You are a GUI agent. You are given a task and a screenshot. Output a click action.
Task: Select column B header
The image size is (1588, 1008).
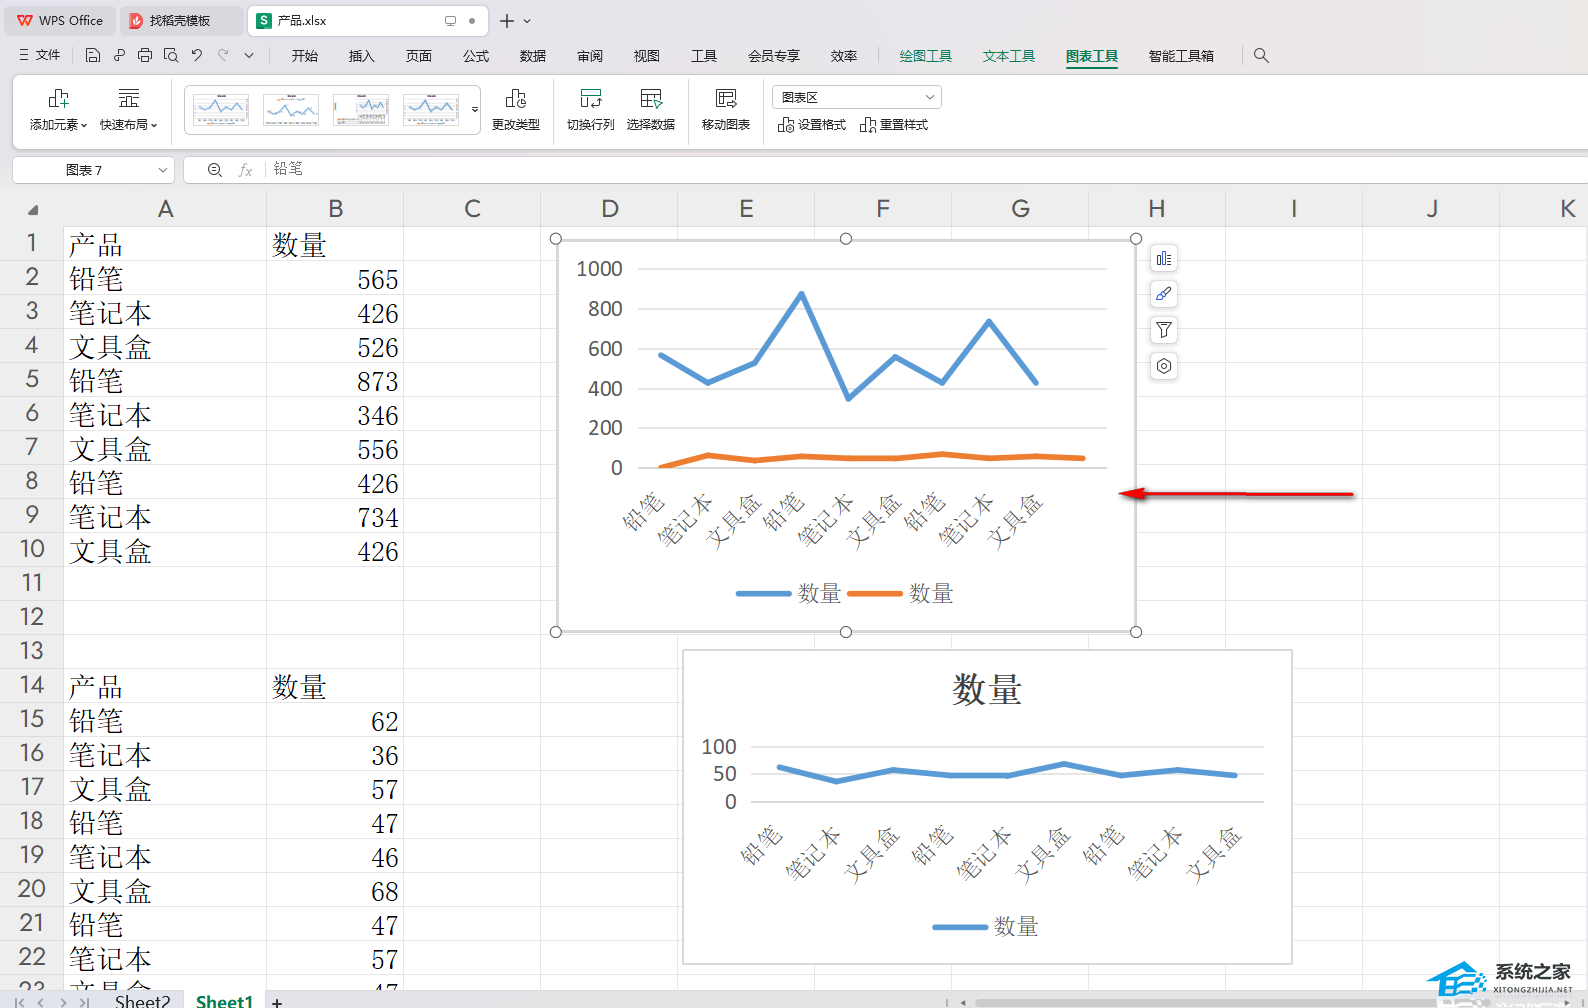click(x=335, y=209)
